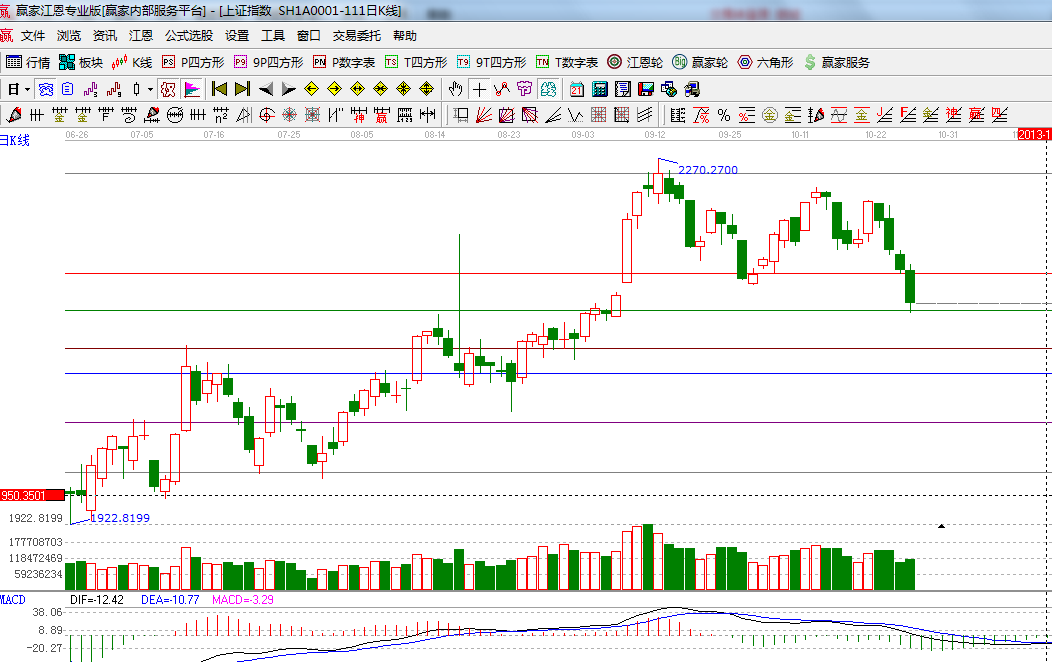Jump to first bar with skip-back arrow
The width and height of the screenshot is (1052, 662).
(x=220, y=89)
